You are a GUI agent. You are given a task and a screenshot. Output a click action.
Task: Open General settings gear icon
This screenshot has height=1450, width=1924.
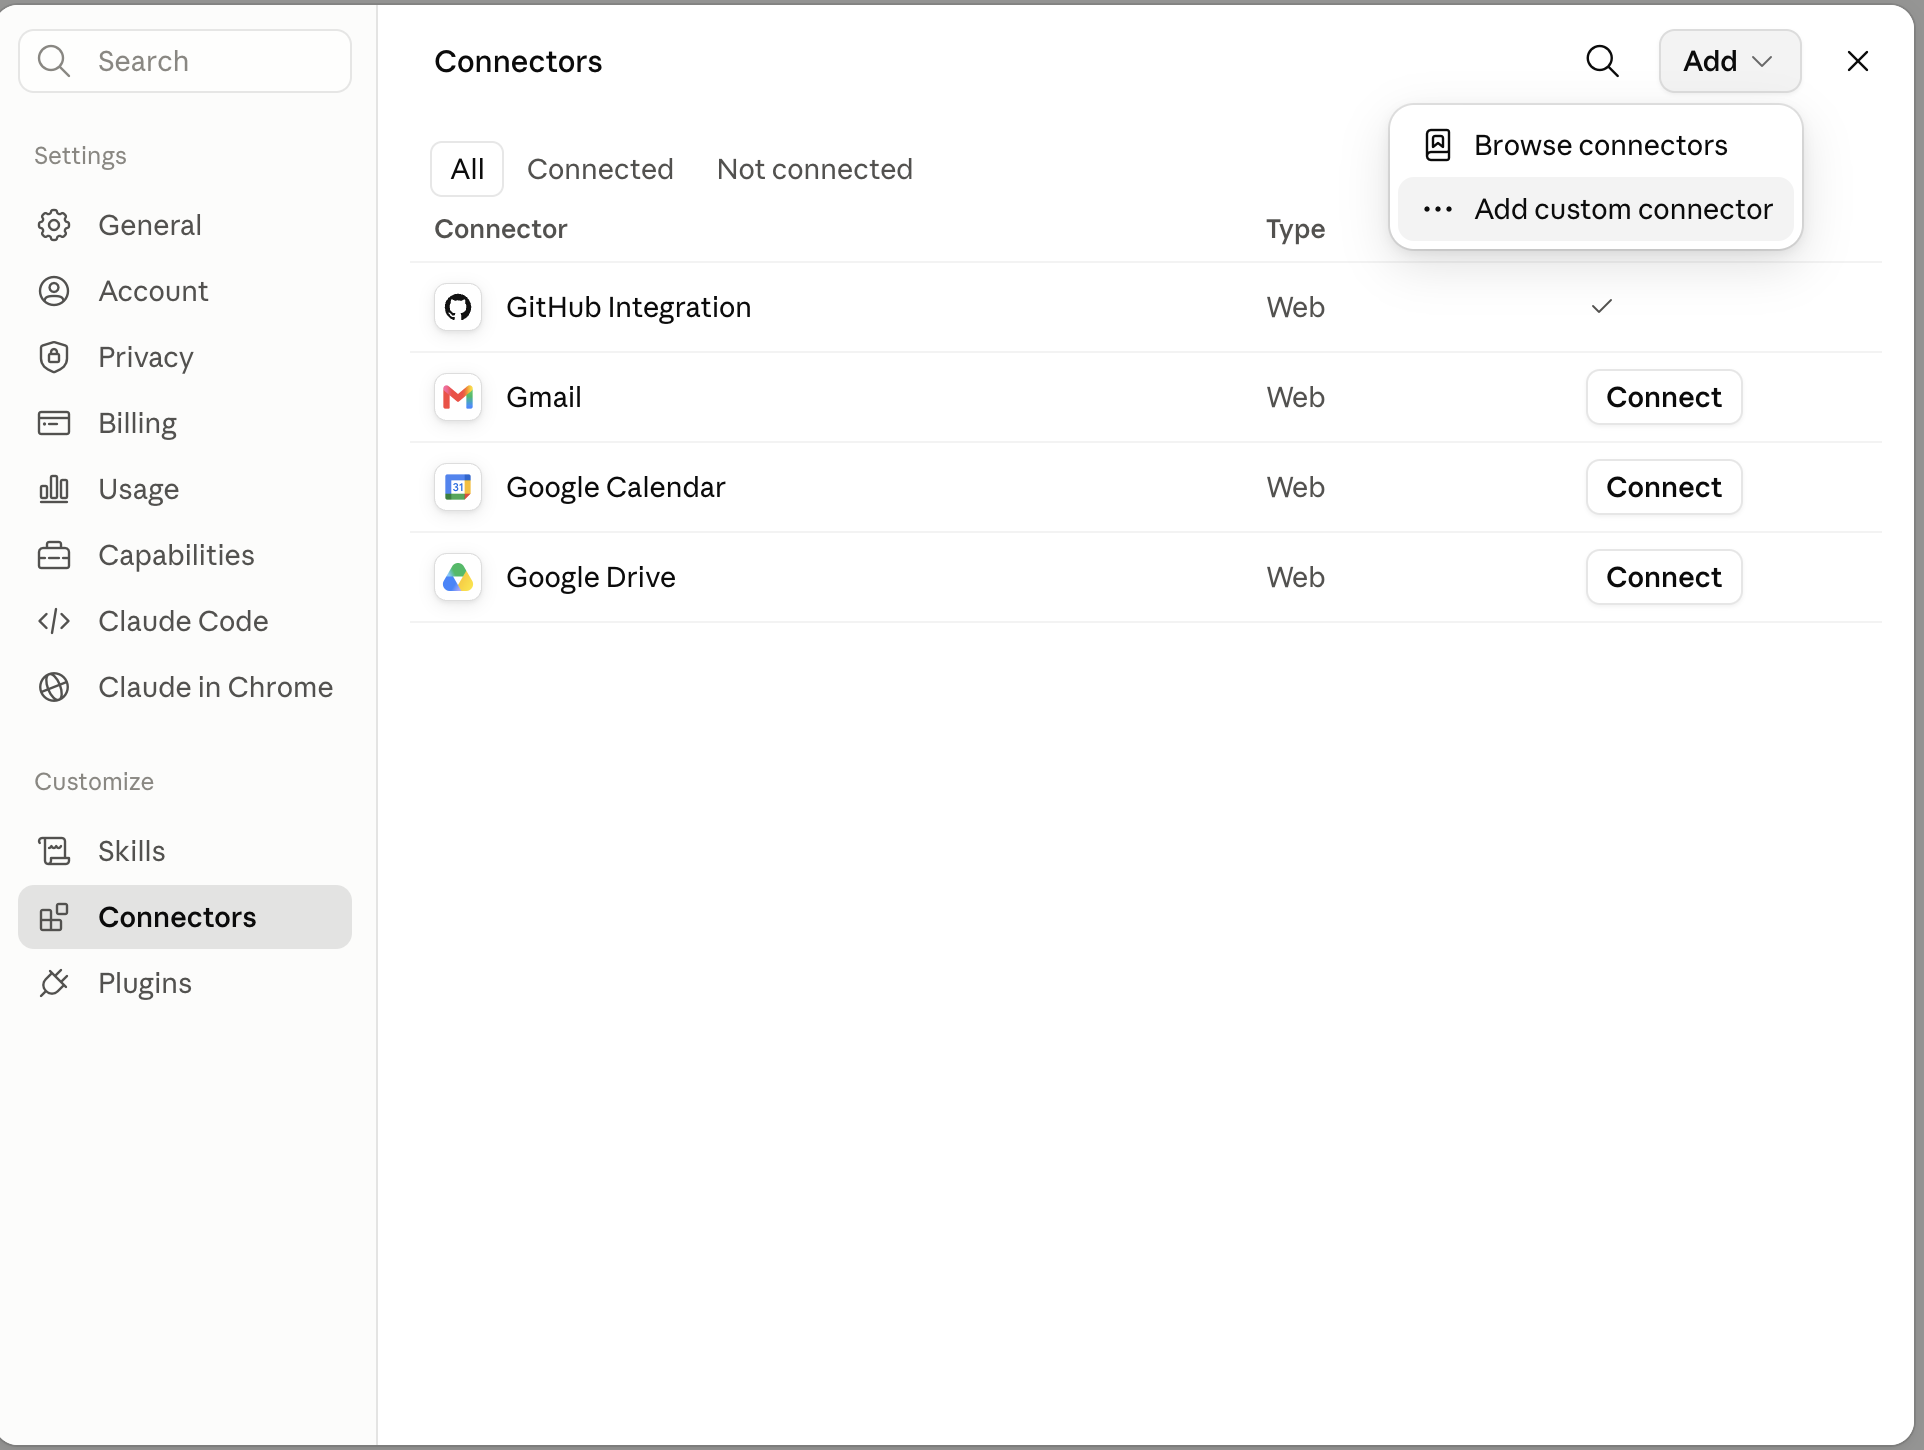click(x=54, y=225)
